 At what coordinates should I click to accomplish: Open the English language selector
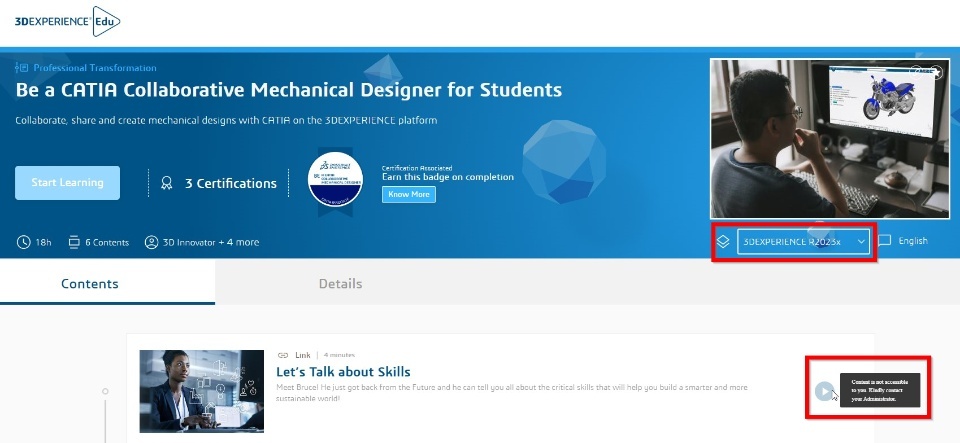(913, 241)
